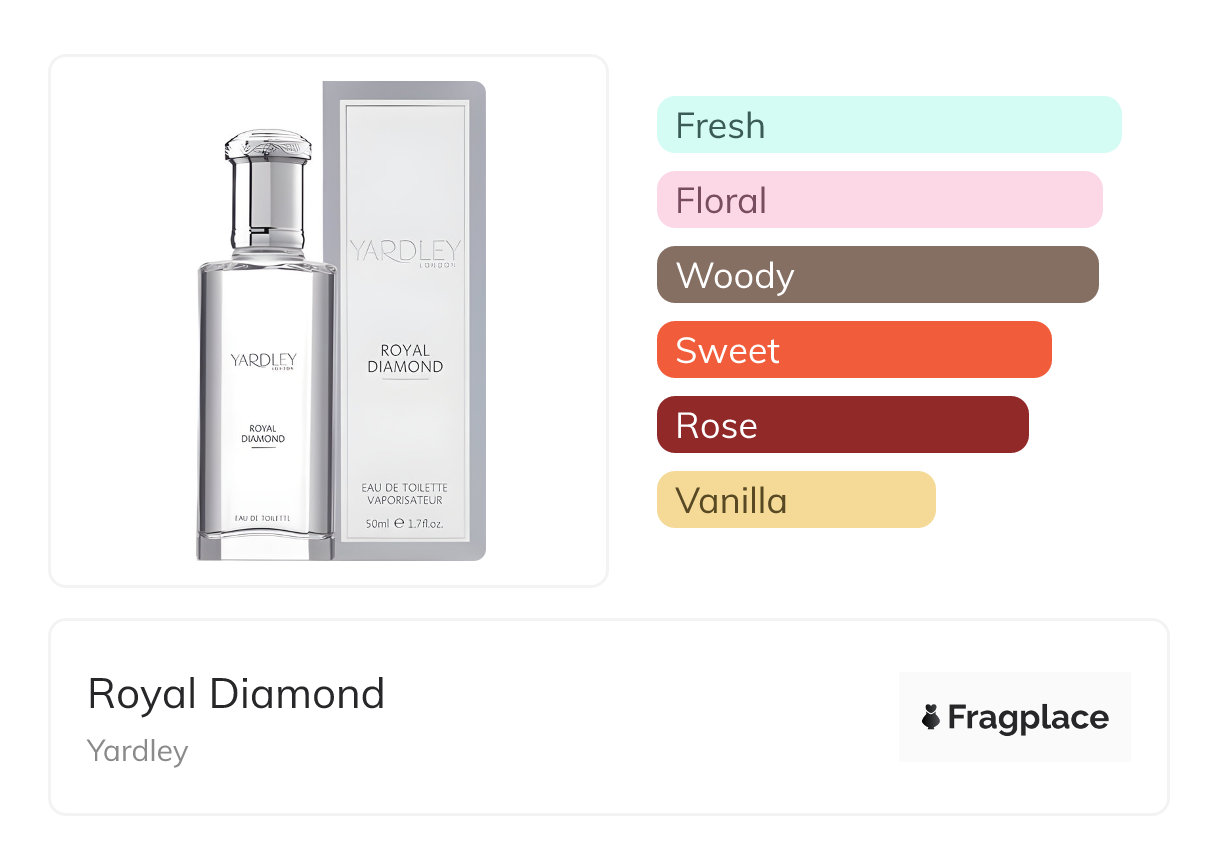Click Eau de Toilette text at the bottle base
The height and width of the screenshot is (864, 1218).
coord(262,517)
